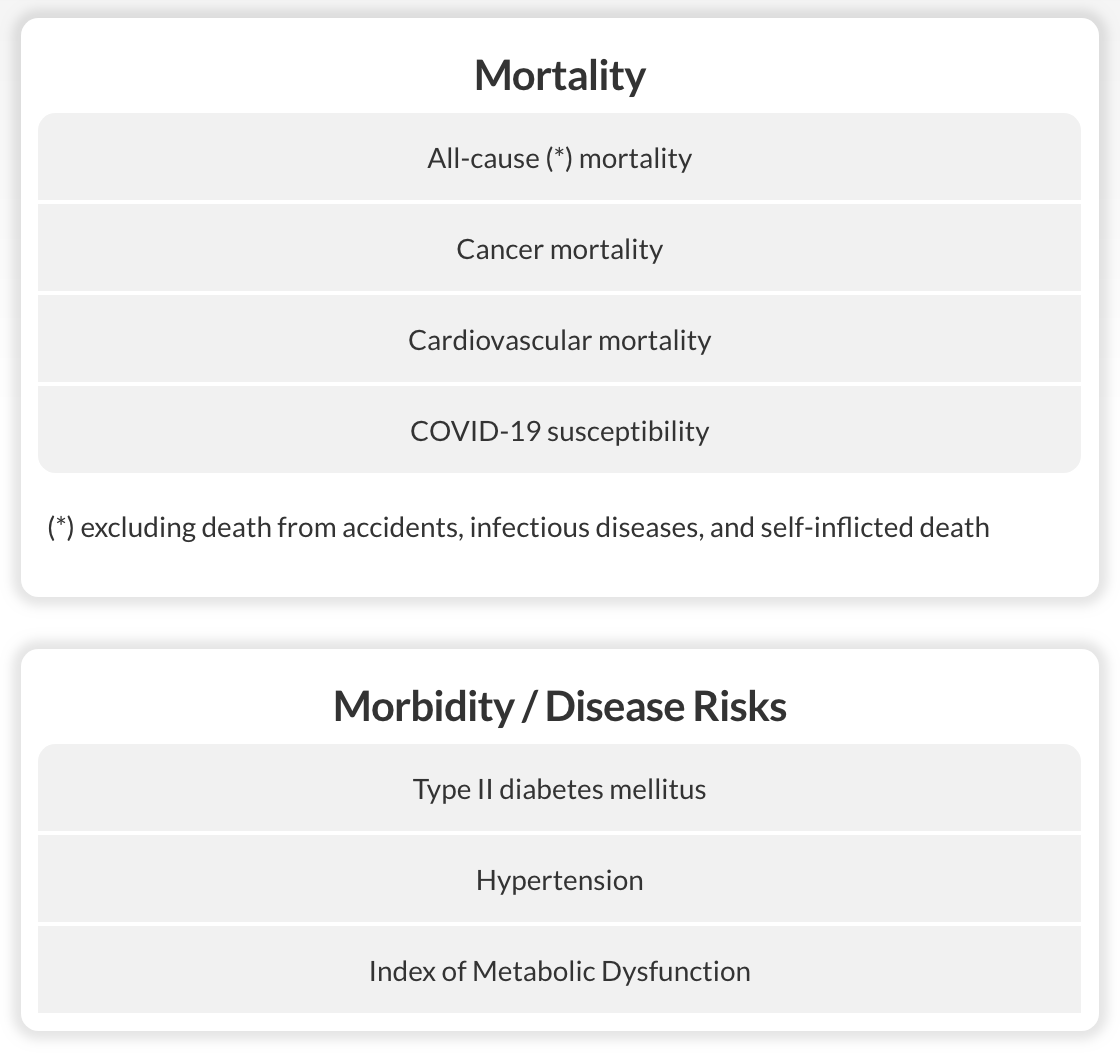
Task: Click infectious diseases in the footnote
Action: coord(586,527)
